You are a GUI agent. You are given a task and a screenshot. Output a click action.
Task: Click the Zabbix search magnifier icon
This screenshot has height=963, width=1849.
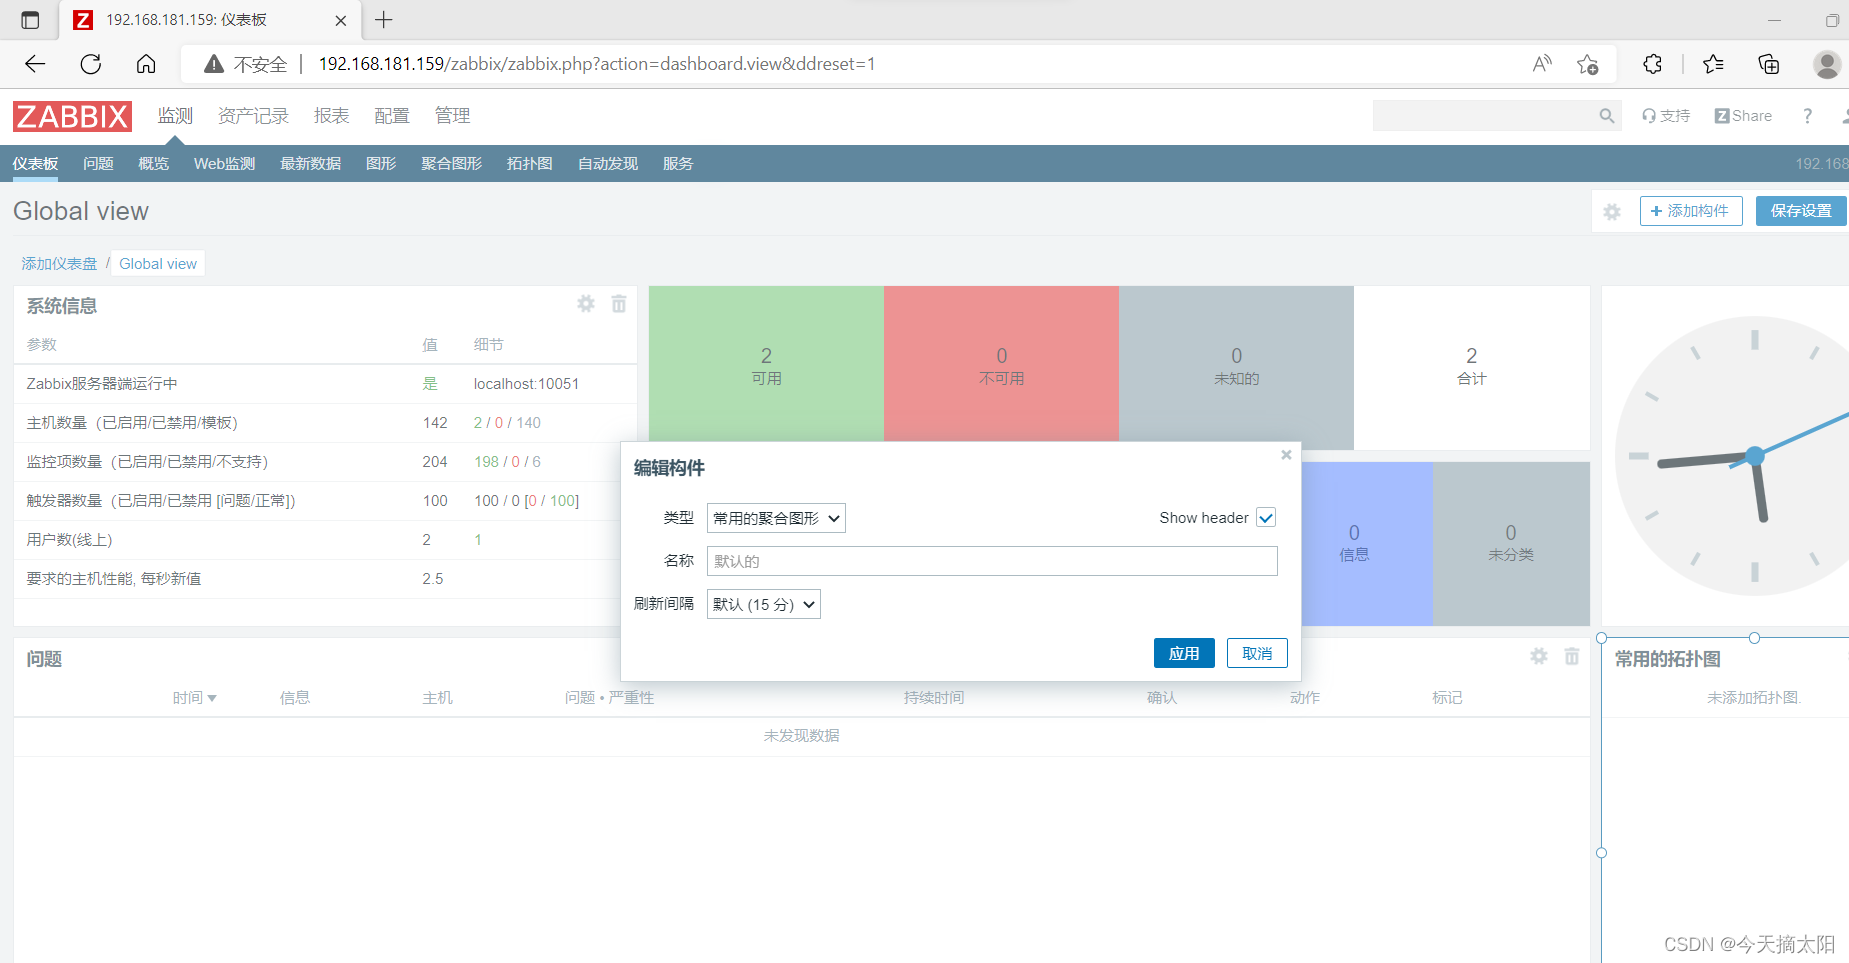pyautogui.click(x=1606, y=116)
